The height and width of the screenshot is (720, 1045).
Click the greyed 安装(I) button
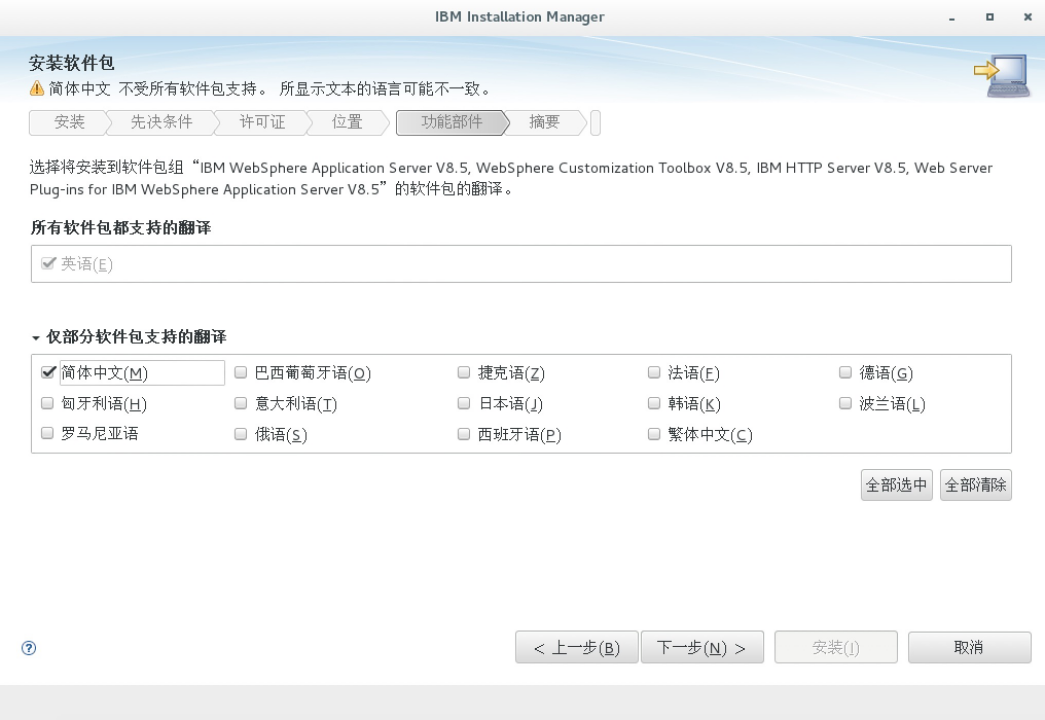[836, 647]
